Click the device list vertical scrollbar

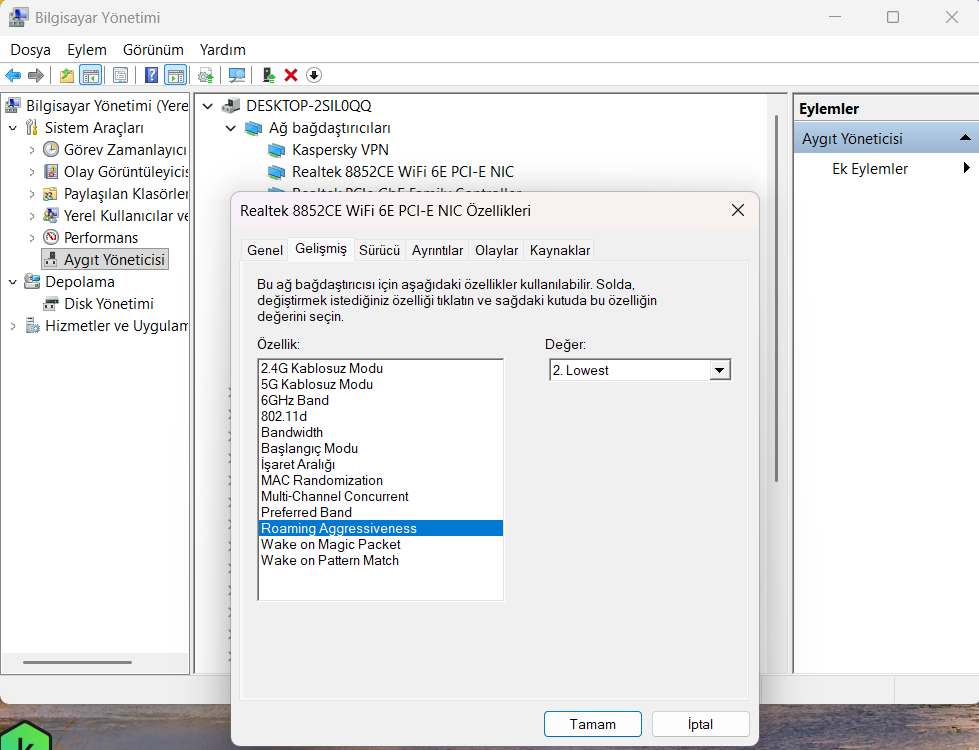[776, 298]
